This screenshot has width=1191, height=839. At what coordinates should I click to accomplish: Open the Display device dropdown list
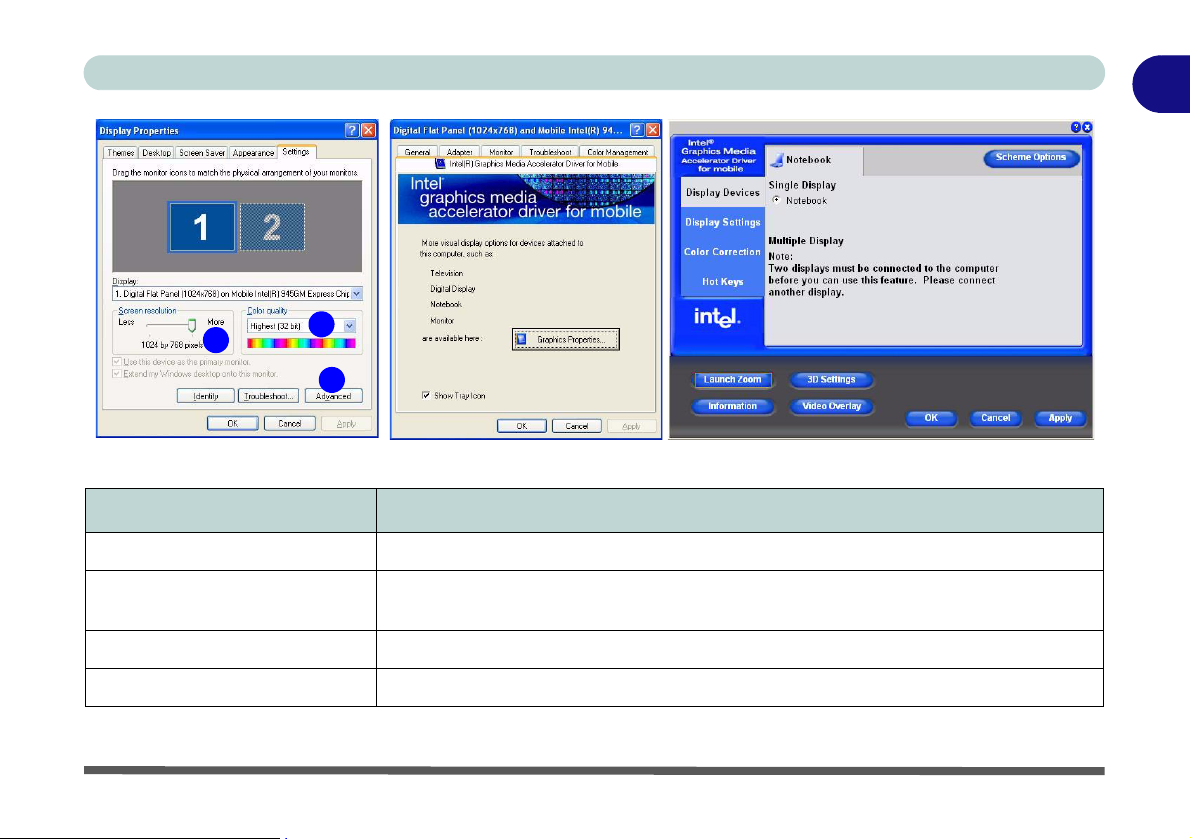click(x=357, y=294)
